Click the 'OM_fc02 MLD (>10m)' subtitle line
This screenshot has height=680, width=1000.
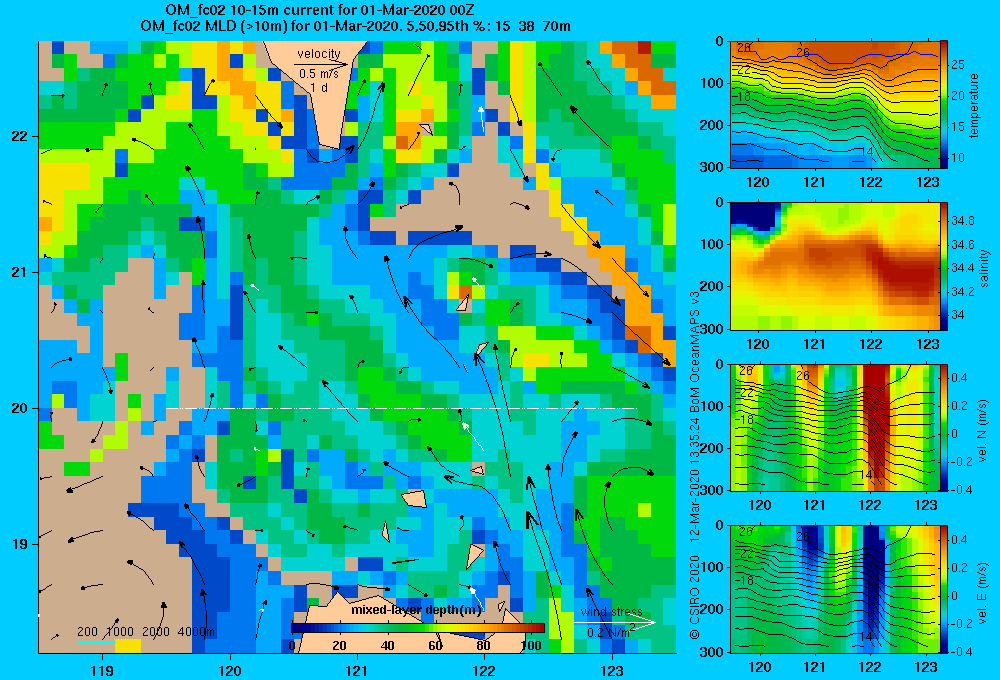click(355, 26)
